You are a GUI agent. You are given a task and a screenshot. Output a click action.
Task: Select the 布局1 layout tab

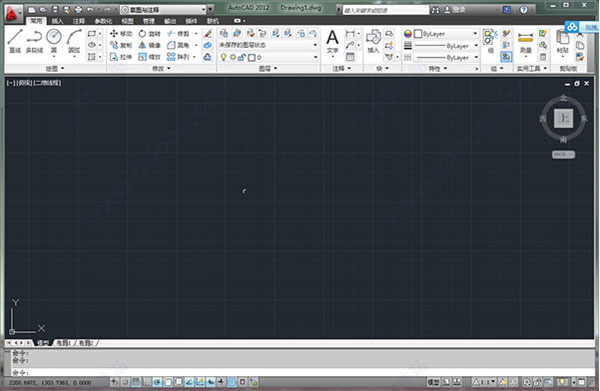pos(63,343)
